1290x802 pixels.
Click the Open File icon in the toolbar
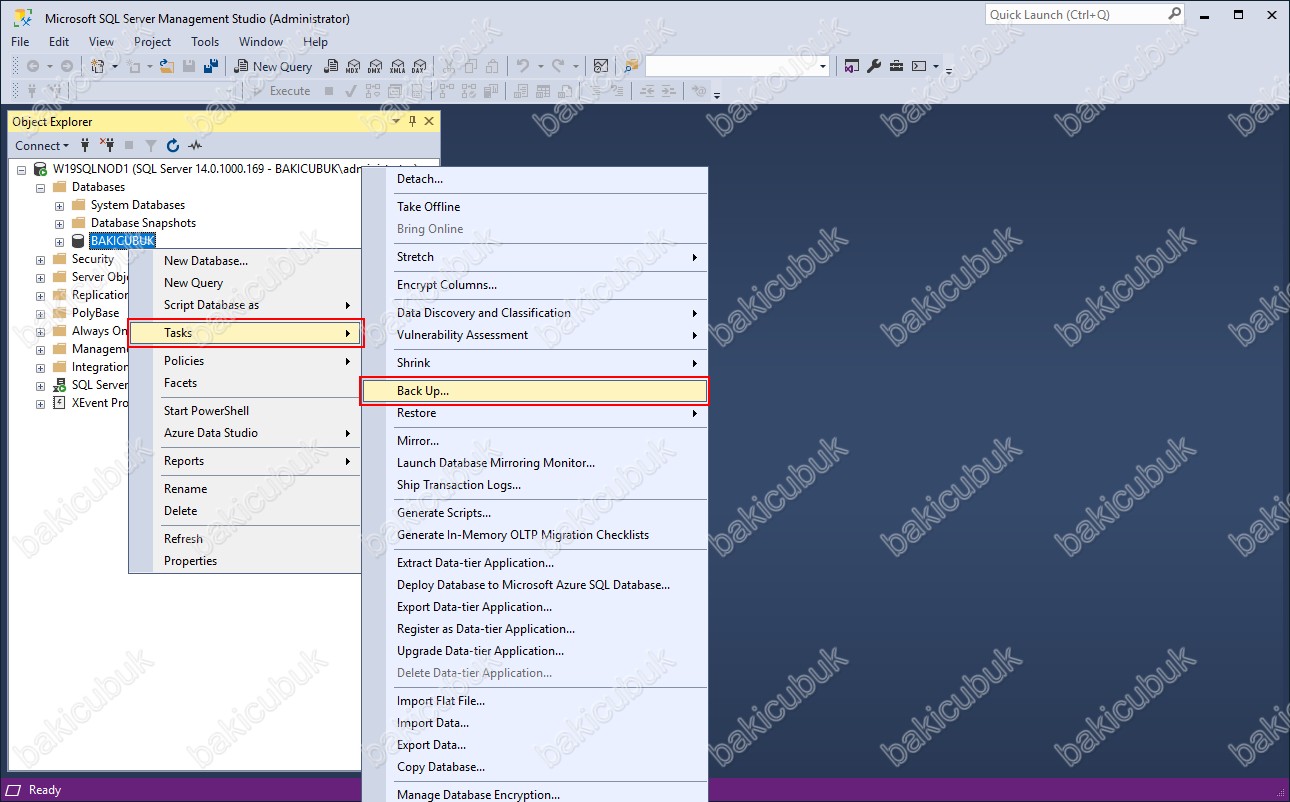(x=166, y=66)
